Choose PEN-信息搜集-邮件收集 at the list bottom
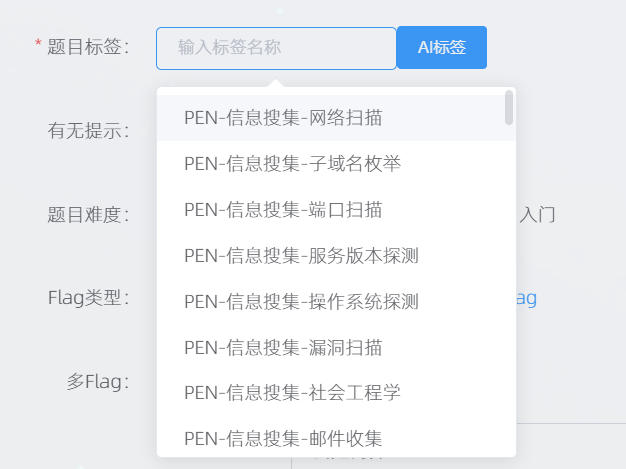Viewport: 626px width, 469px height. [x=283, y=438]
